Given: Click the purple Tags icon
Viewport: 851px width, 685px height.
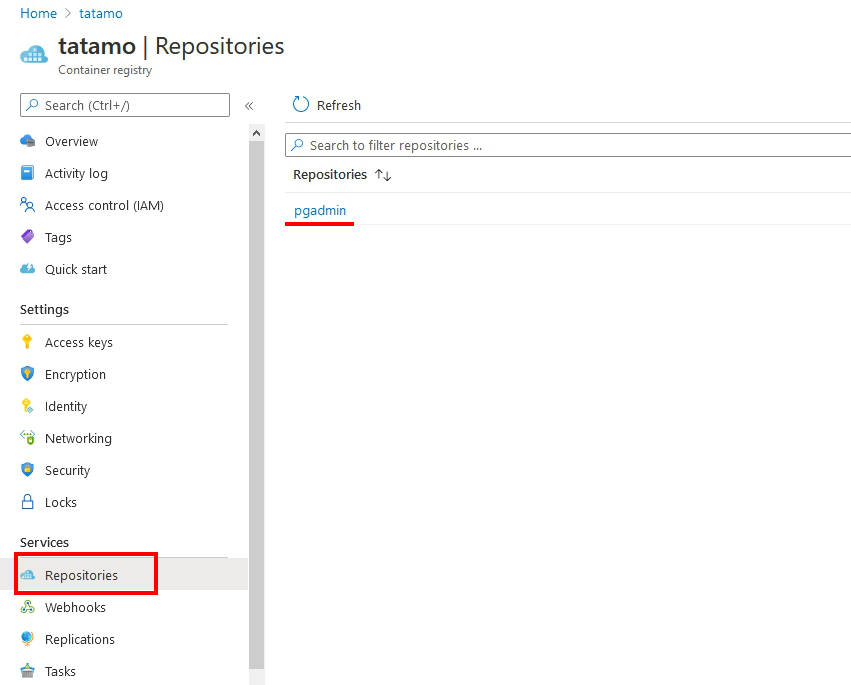Looking at the screenshot, I should [28, 237].
